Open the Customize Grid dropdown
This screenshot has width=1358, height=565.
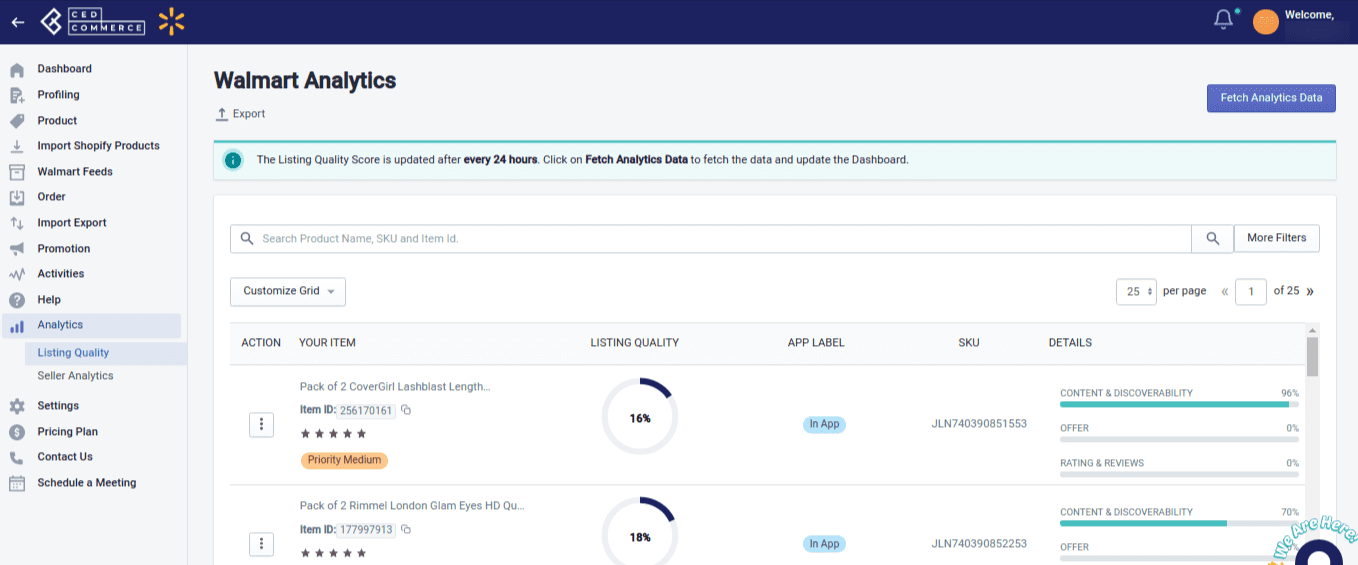point(288,291)
